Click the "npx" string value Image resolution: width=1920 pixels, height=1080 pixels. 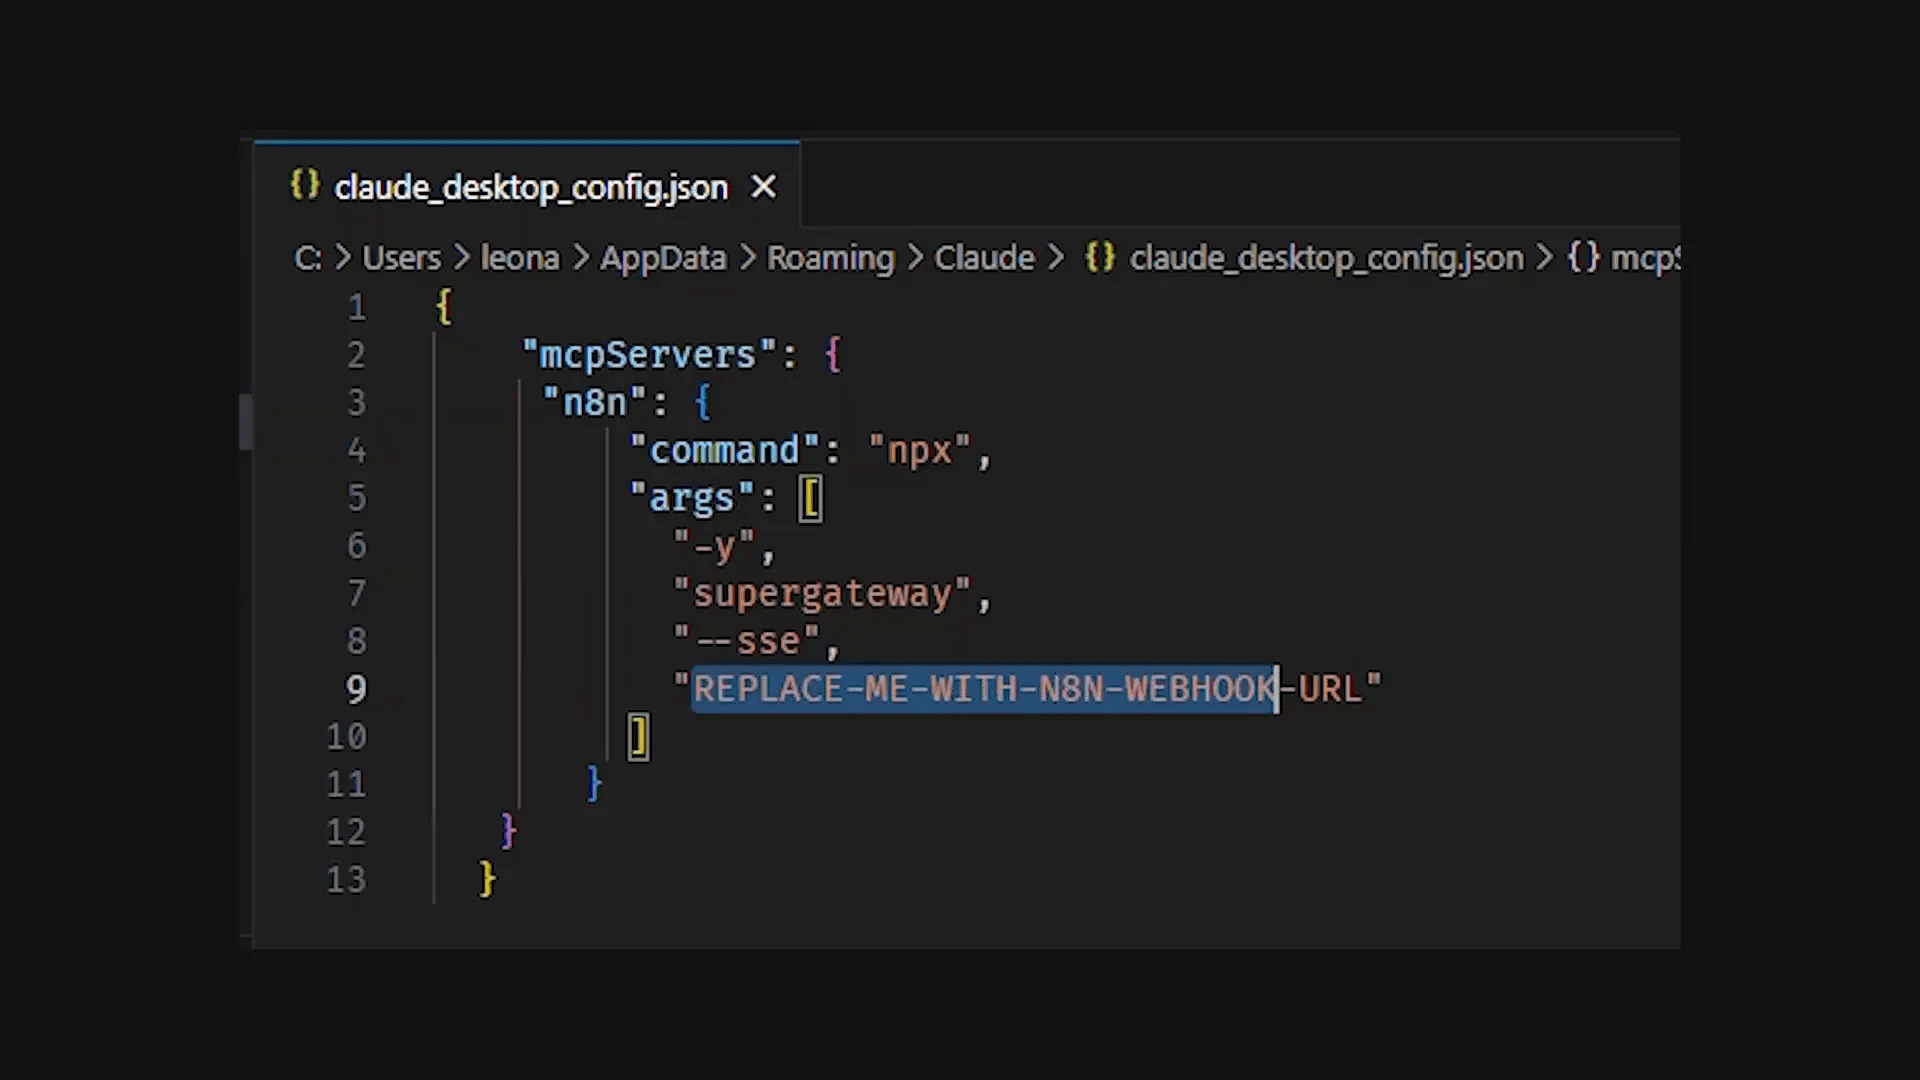pos(920,451)
